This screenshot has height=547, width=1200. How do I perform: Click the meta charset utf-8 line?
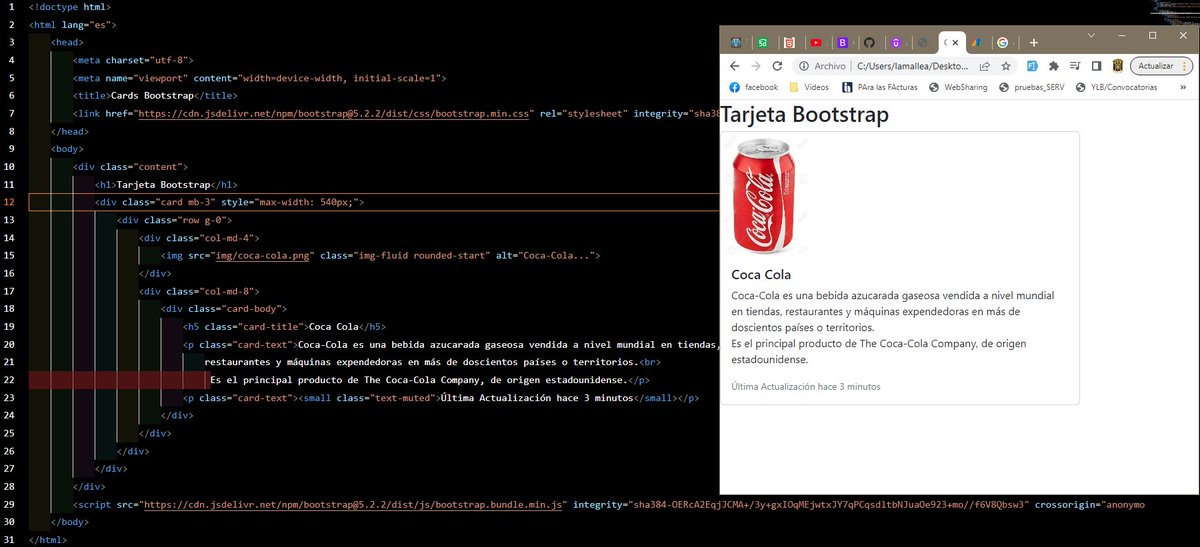click(x=134, y=60)
